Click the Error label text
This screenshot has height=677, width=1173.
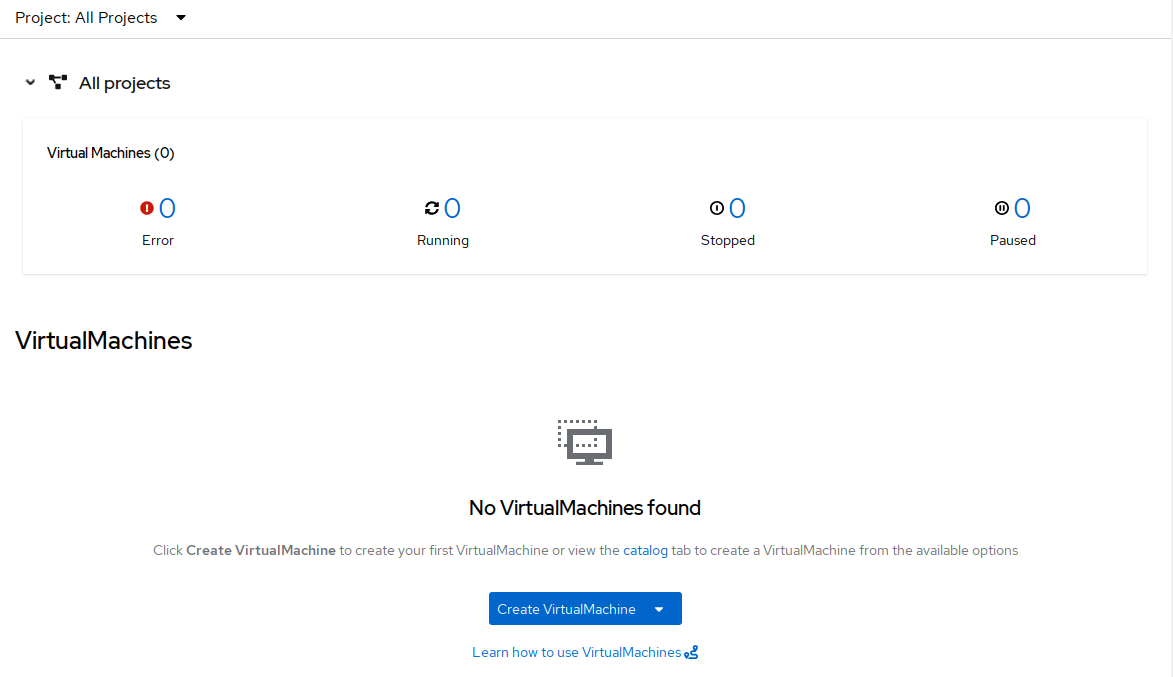pyautogui.click(x=158, y=240)
